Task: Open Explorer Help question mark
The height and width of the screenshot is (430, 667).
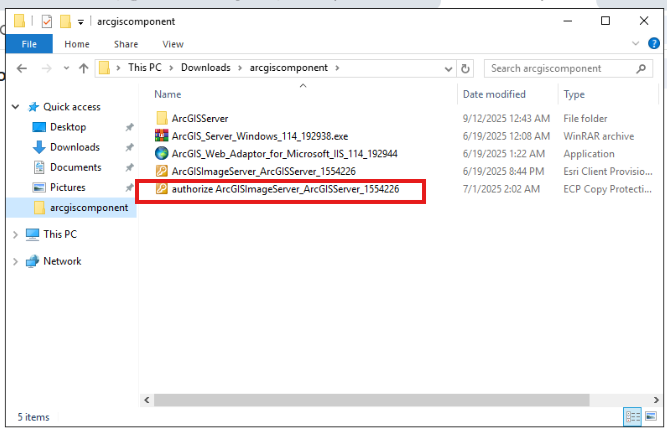Action: (x=654, y=43)
